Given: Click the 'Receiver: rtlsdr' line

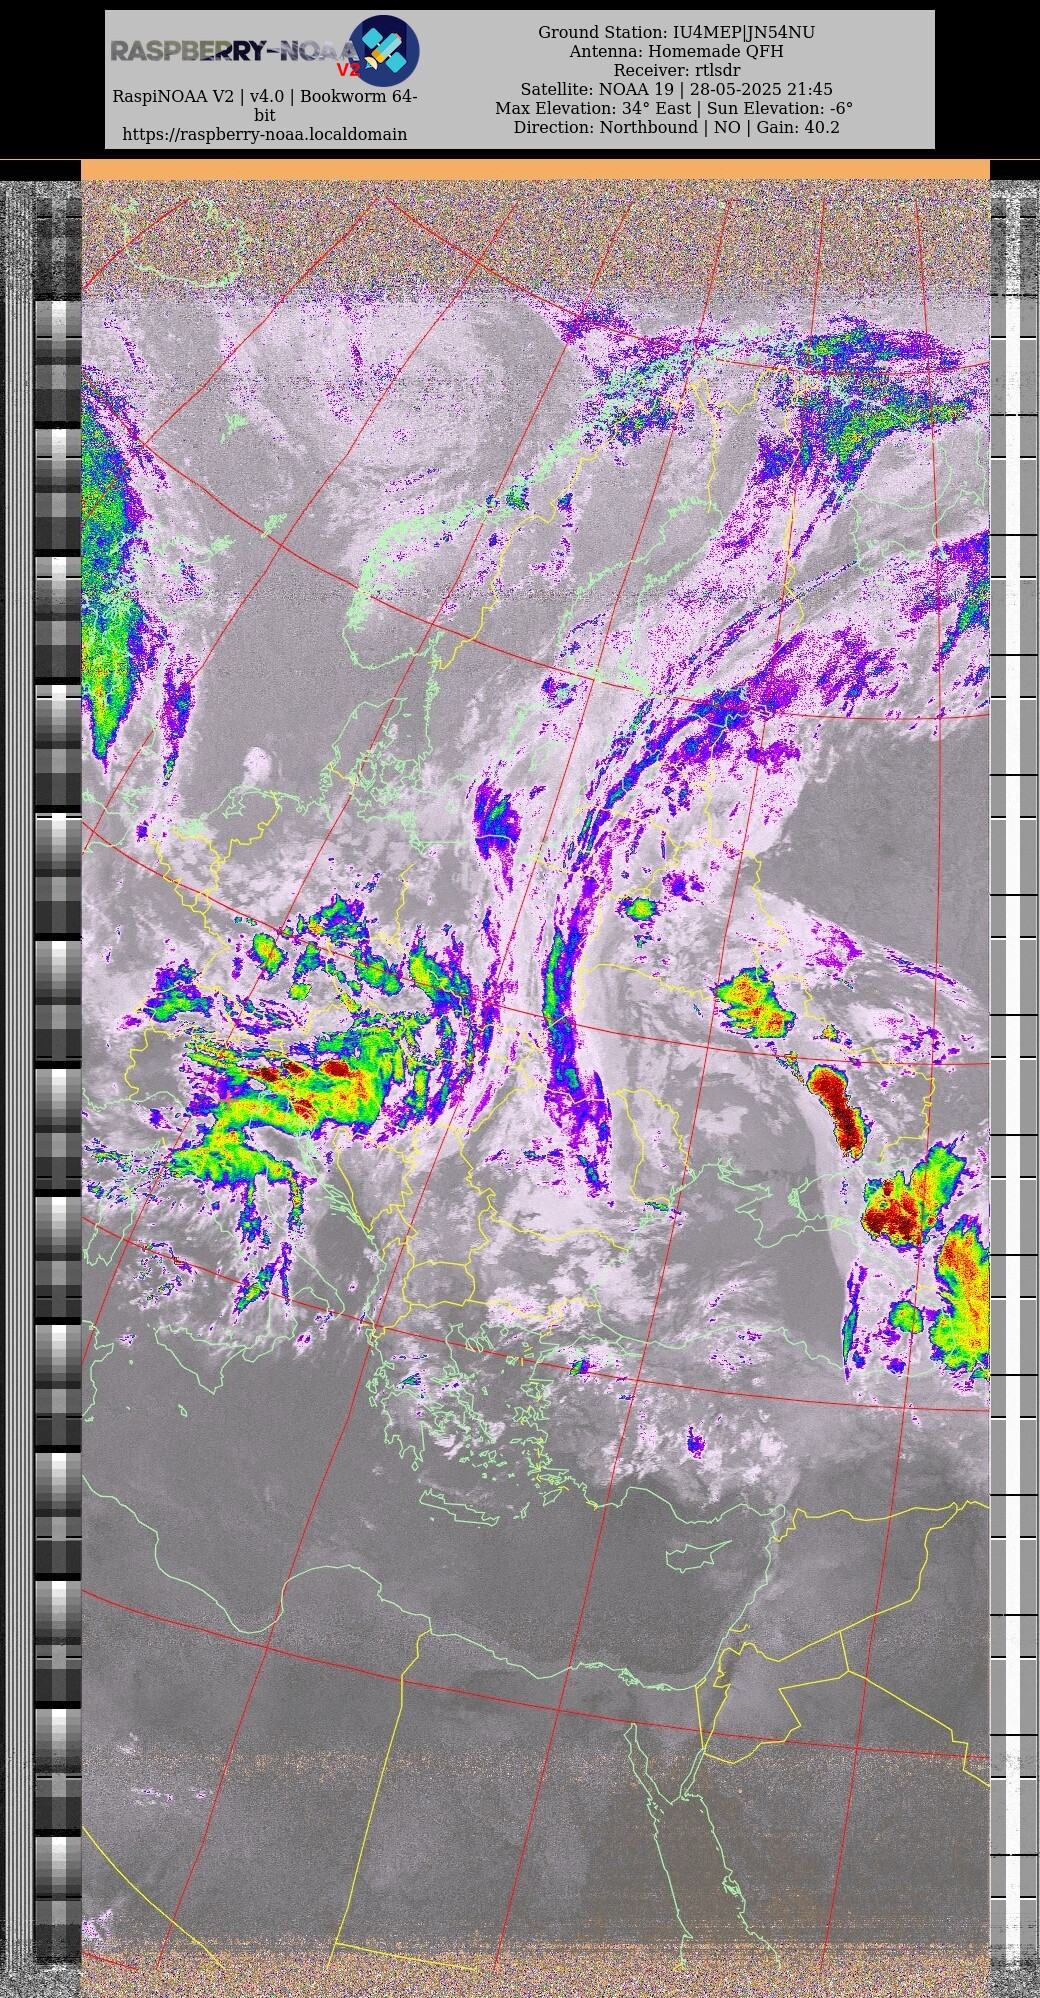Looking at the screenshot, I should [677, 71].
